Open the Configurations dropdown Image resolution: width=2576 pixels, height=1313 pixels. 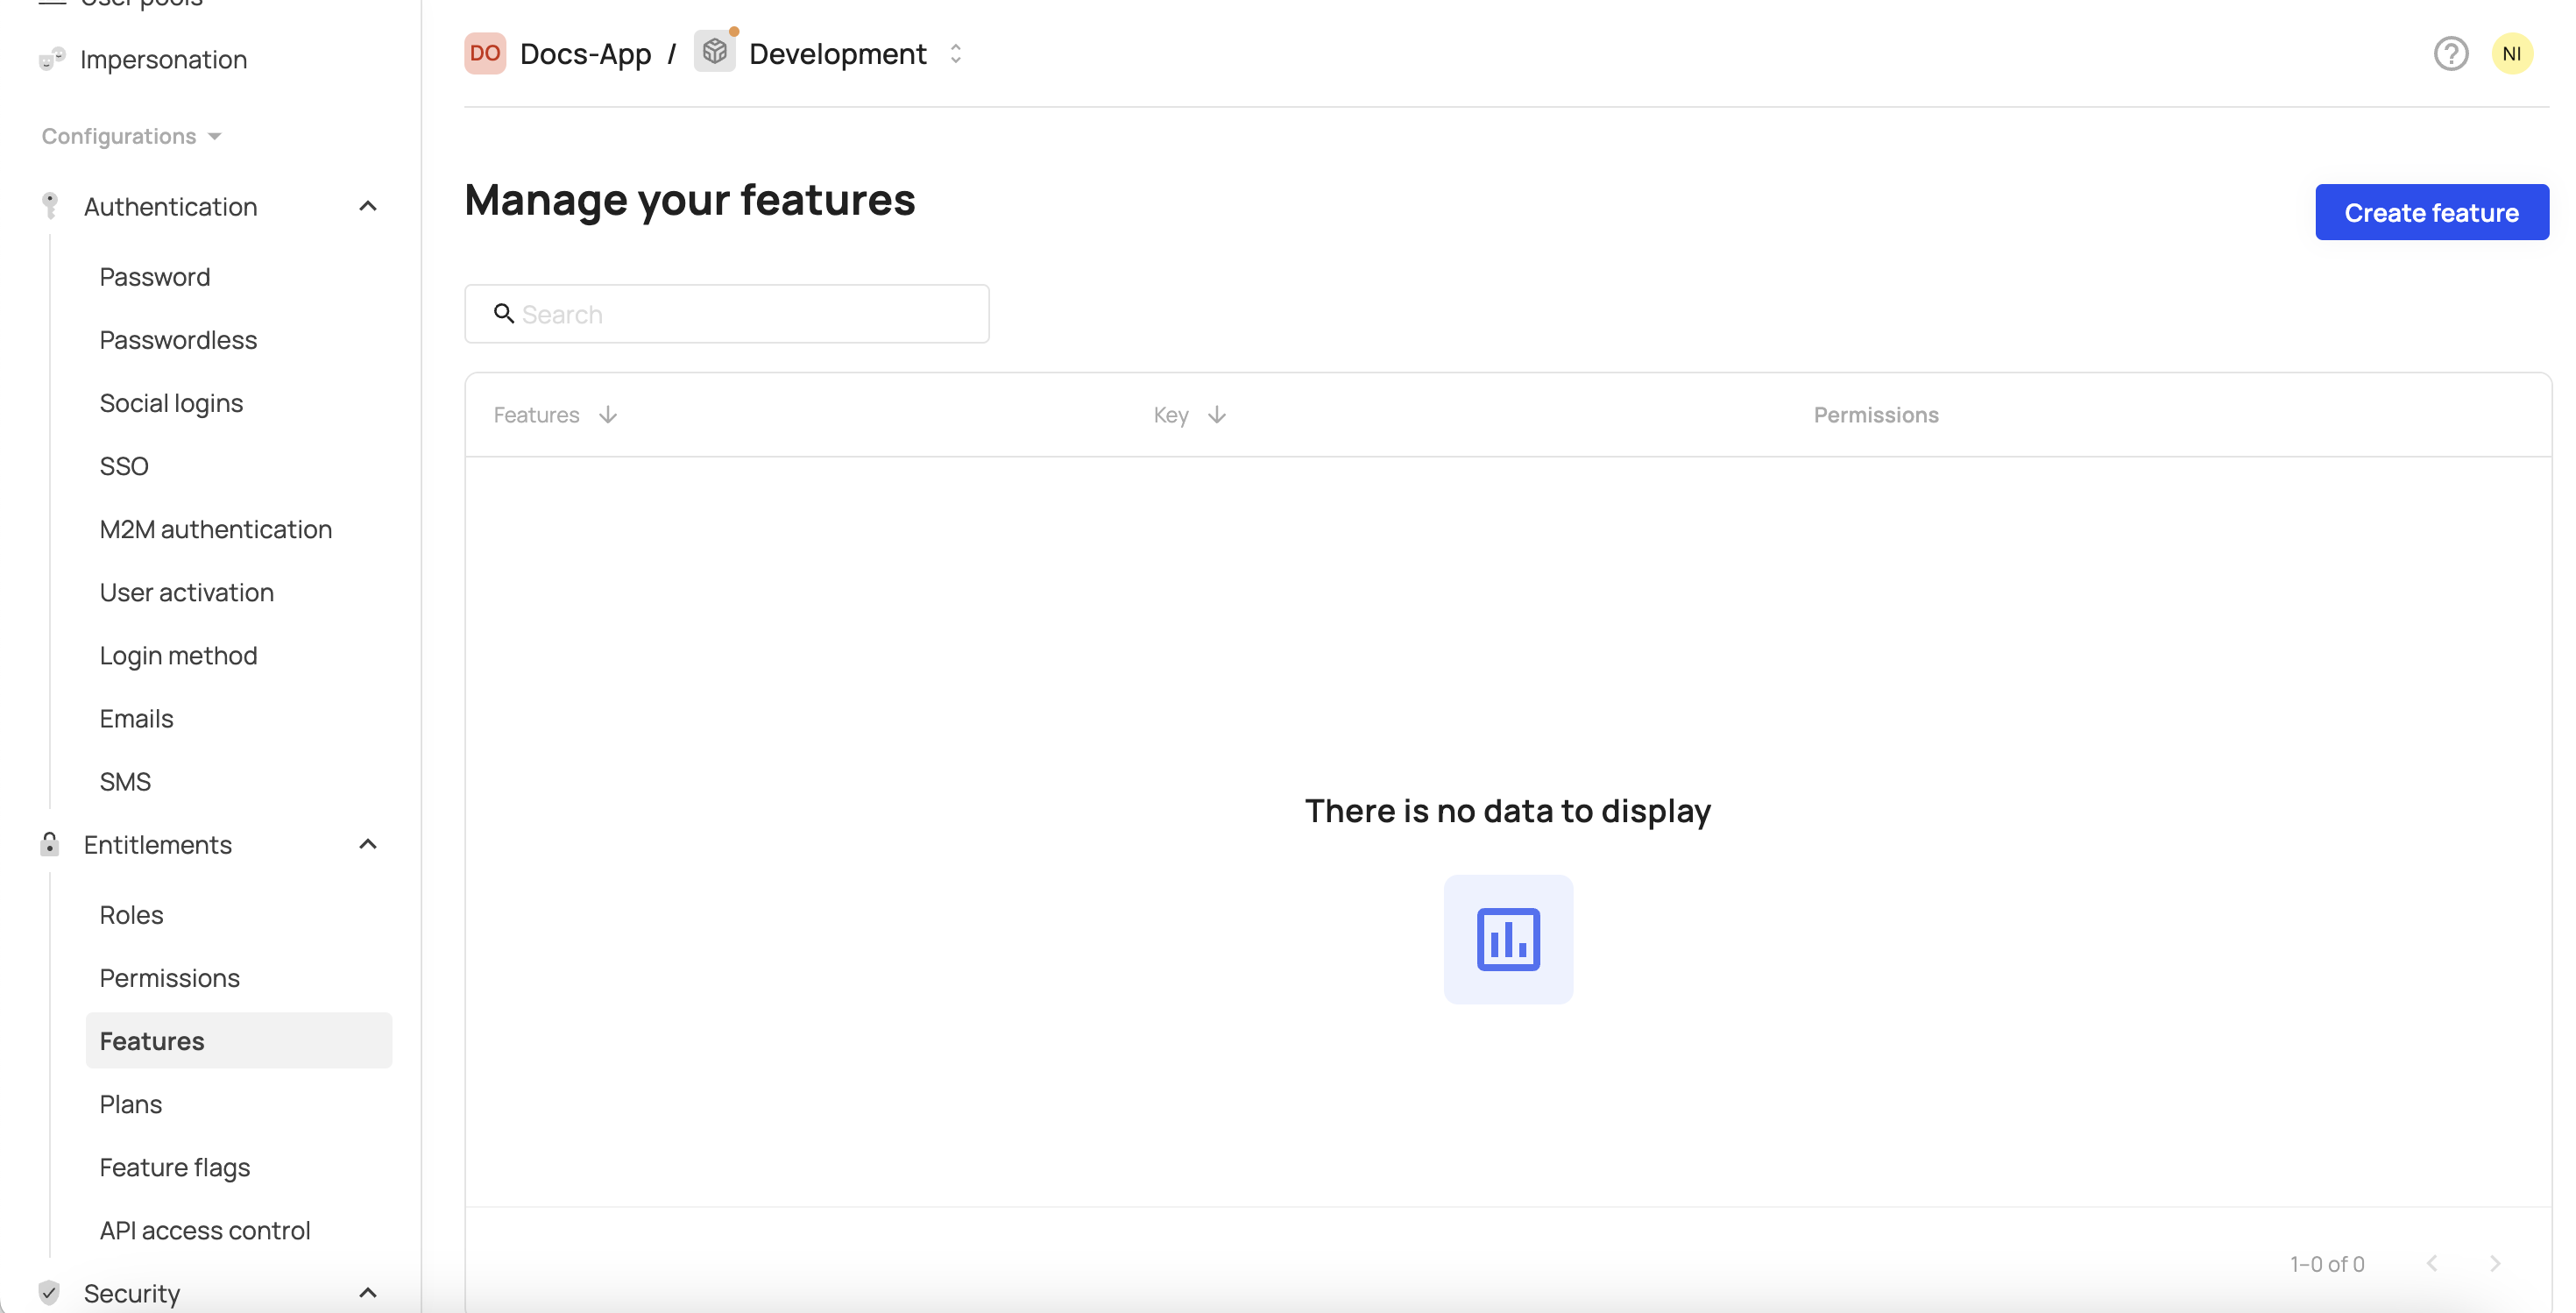[x=130, y=136]
